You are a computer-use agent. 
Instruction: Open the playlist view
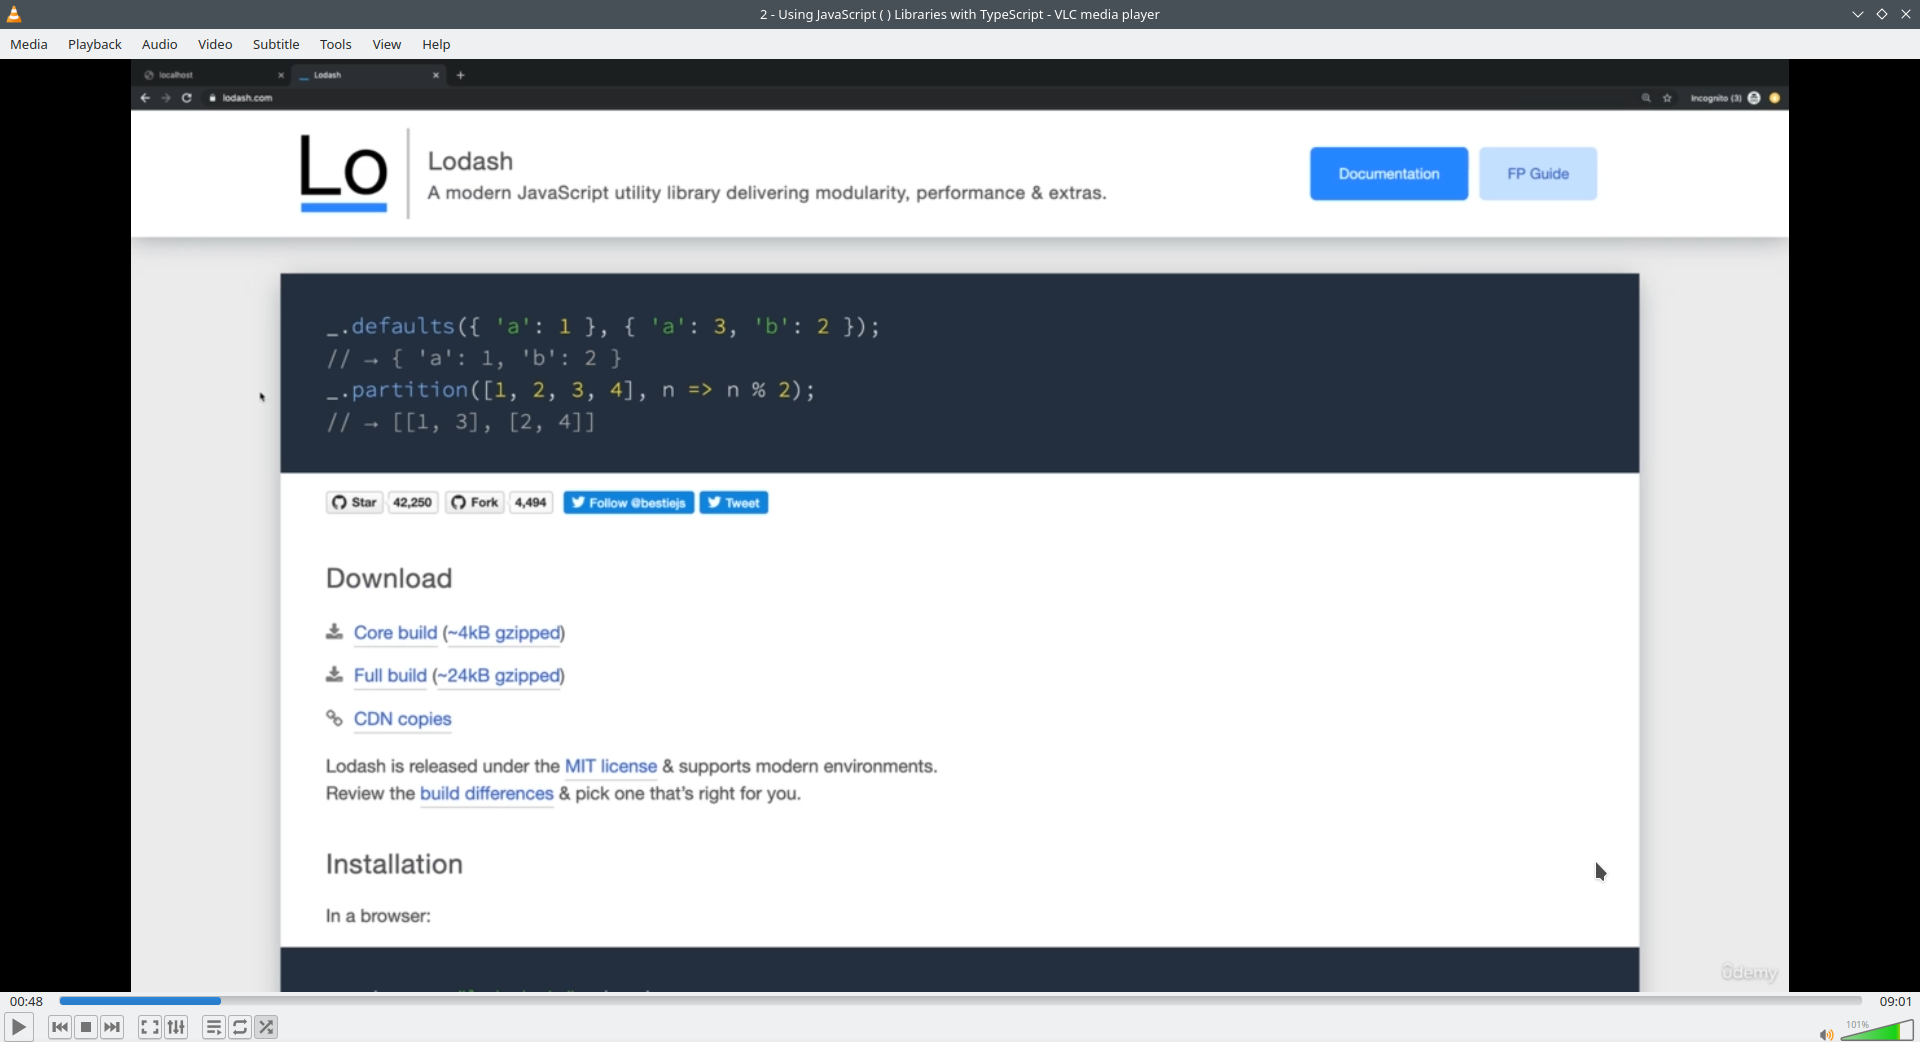pyautogui.click(x=213, y=1027)
